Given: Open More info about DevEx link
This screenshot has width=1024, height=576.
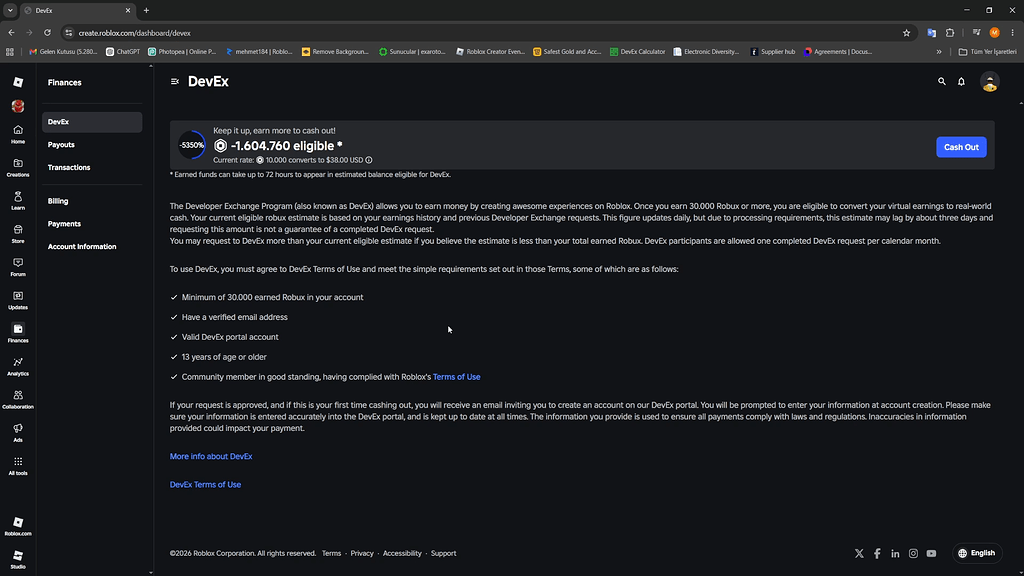Looking at the screenshot, I should pos(211,456).
